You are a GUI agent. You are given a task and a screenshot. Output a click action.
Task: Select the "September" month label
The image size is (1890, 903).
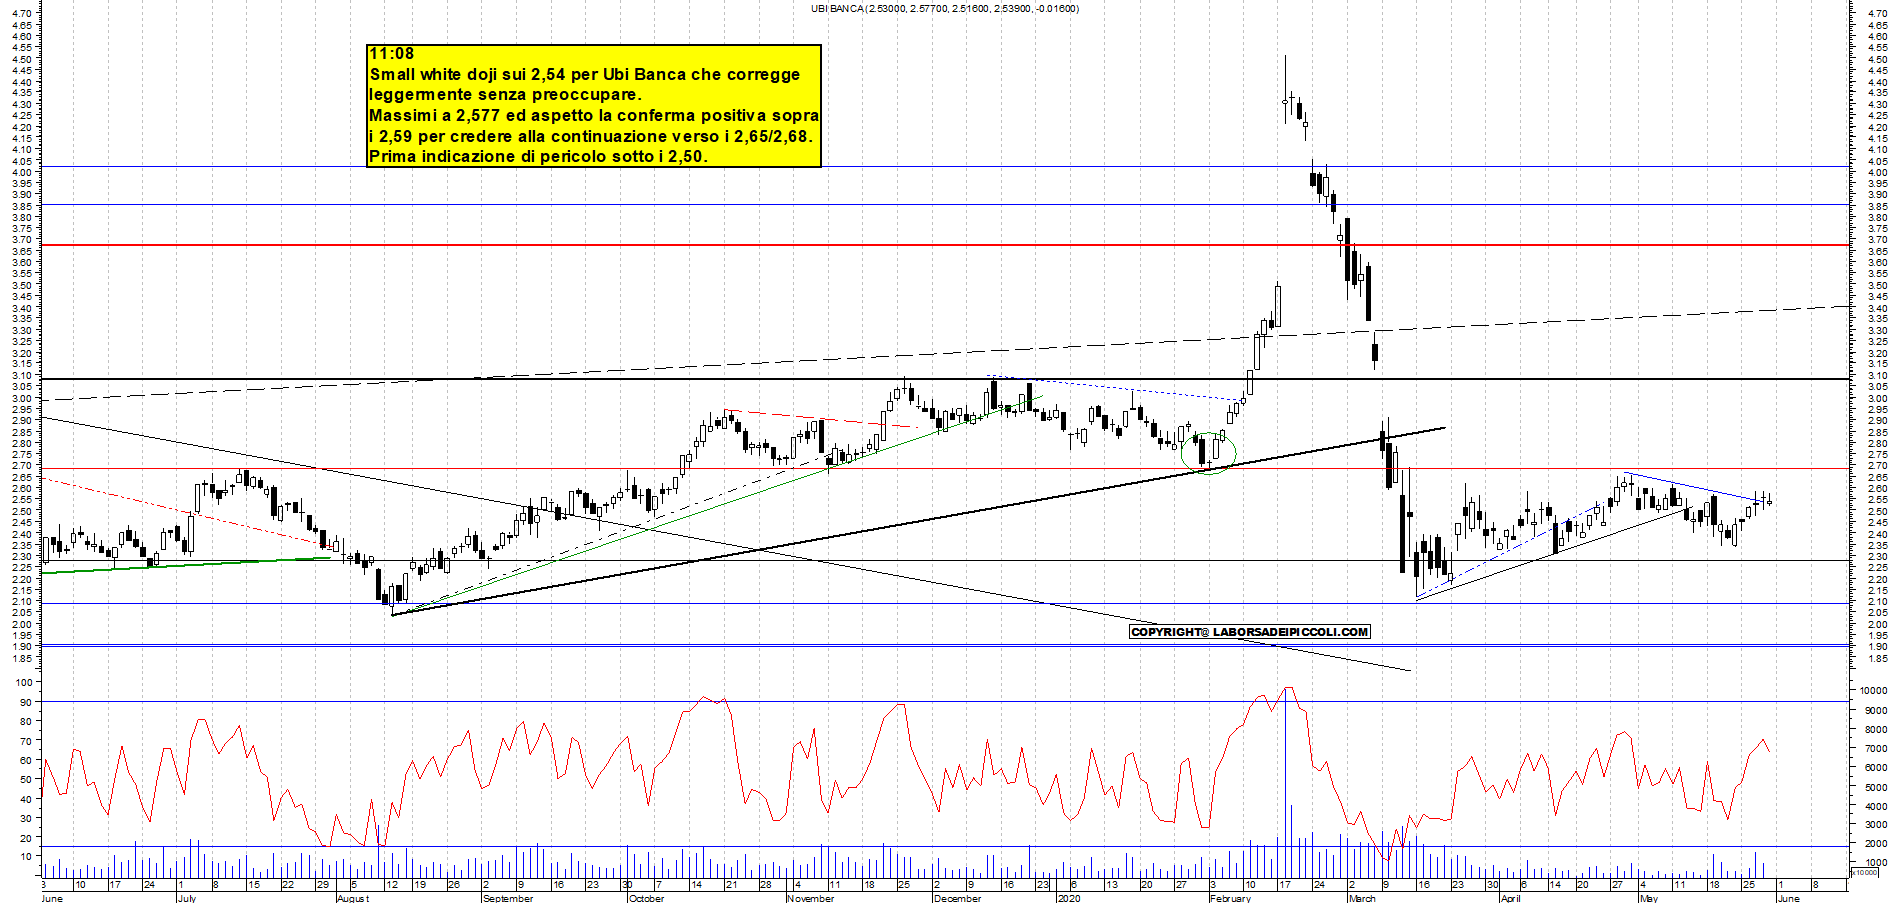(508, 898)
